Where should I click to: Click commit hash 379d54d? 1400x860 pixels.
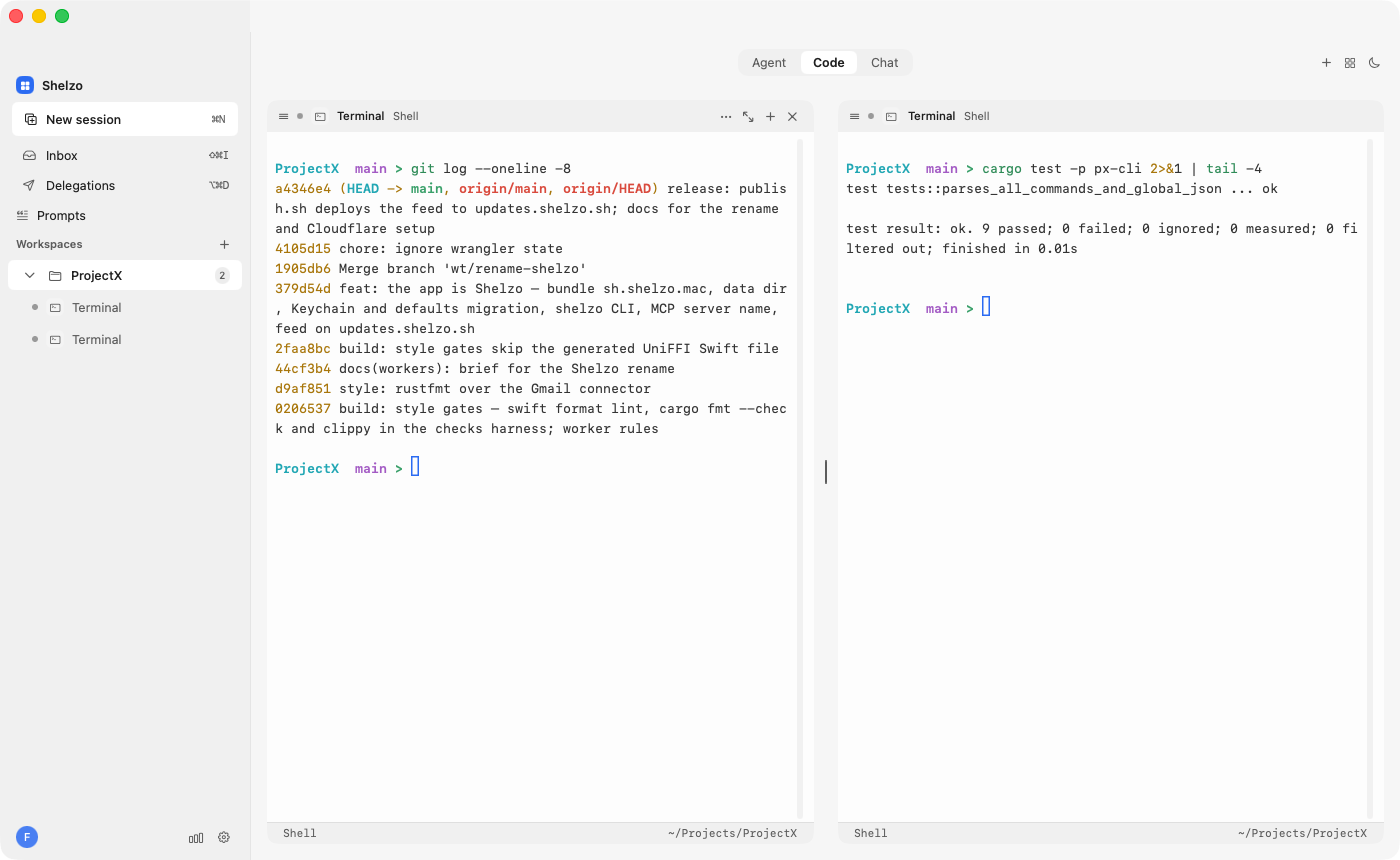coord(303,288)
